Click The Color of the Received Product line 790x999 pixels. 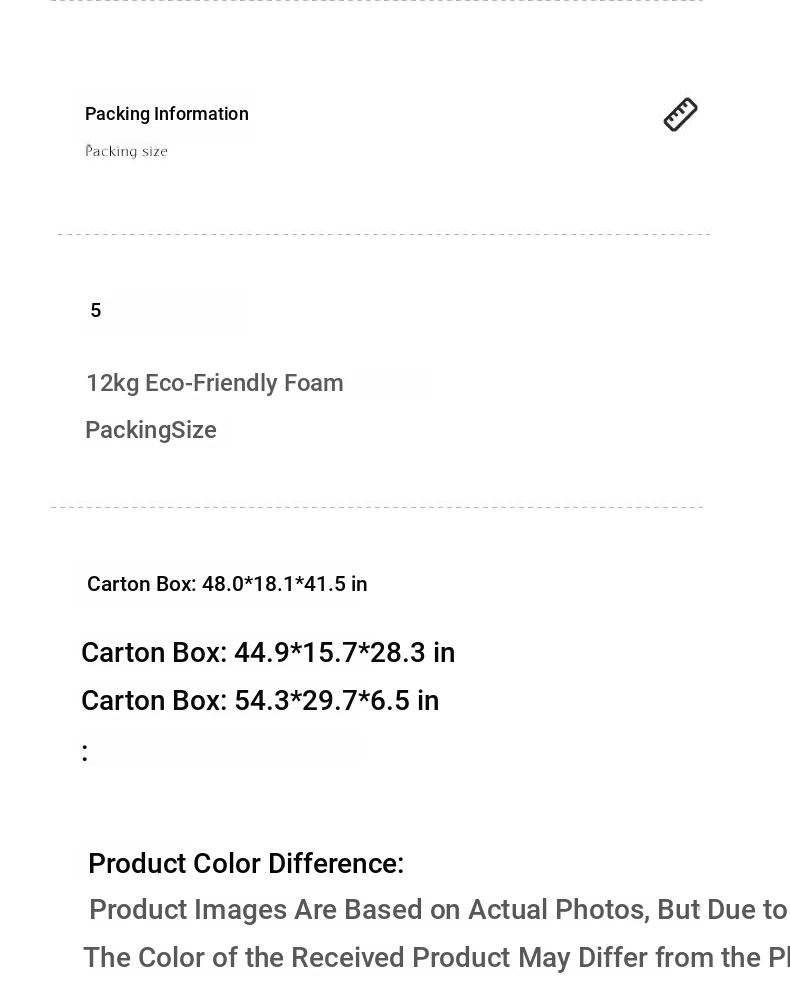pyautogui.click(x=436, y=957)
